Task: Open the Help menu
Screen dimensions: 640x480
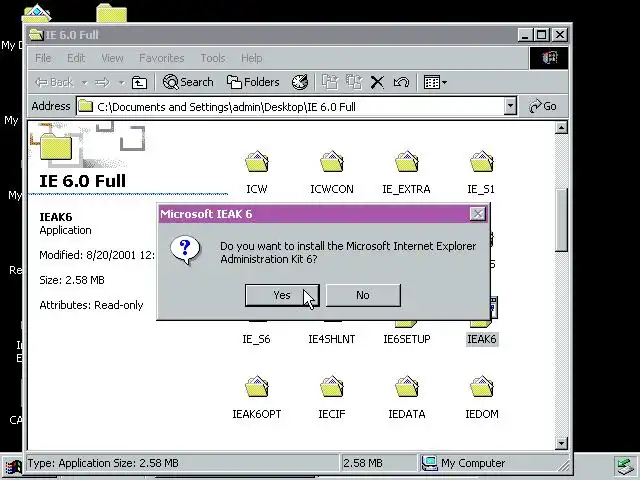Action: coord(251,58)
